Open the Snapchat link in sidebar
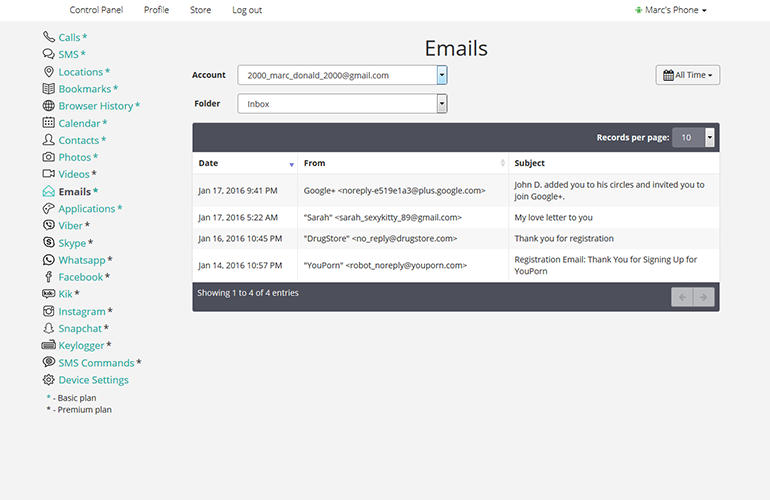Viewport: 770px width, 500px height. click(x=80, y=328)
